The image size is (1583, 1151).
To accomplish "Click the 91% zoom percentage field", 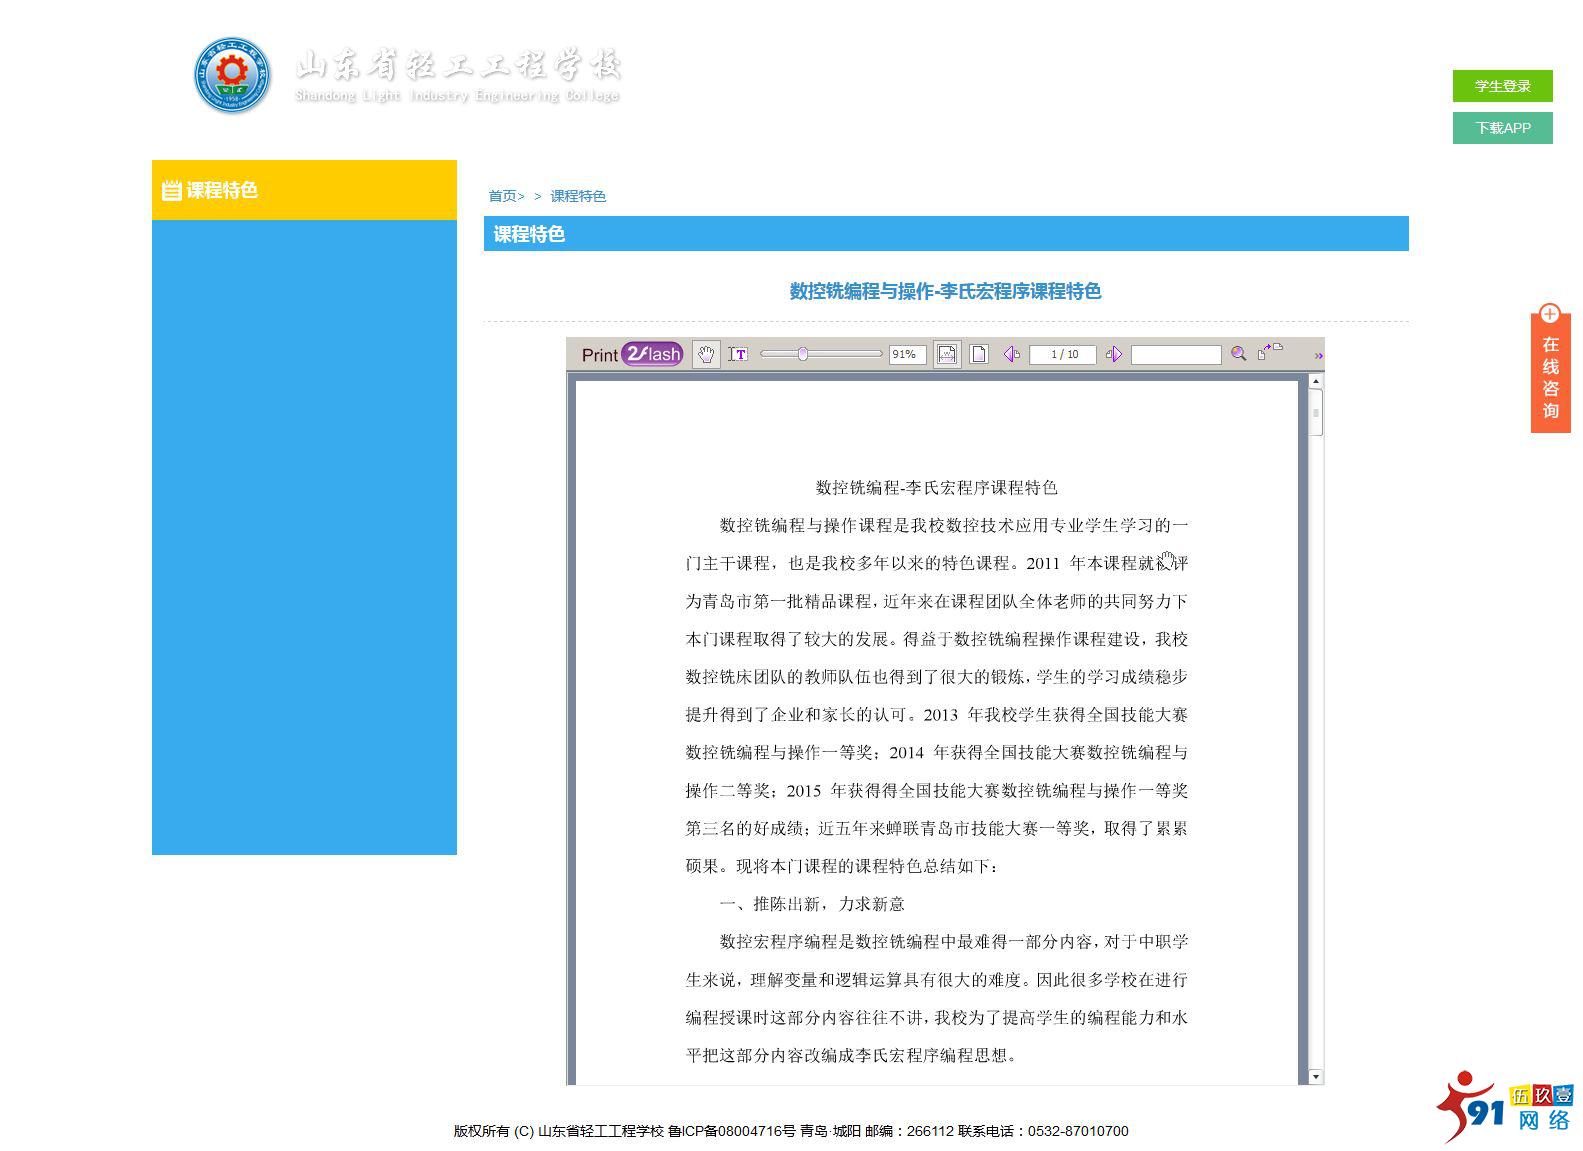I will [x=906, y=354].
